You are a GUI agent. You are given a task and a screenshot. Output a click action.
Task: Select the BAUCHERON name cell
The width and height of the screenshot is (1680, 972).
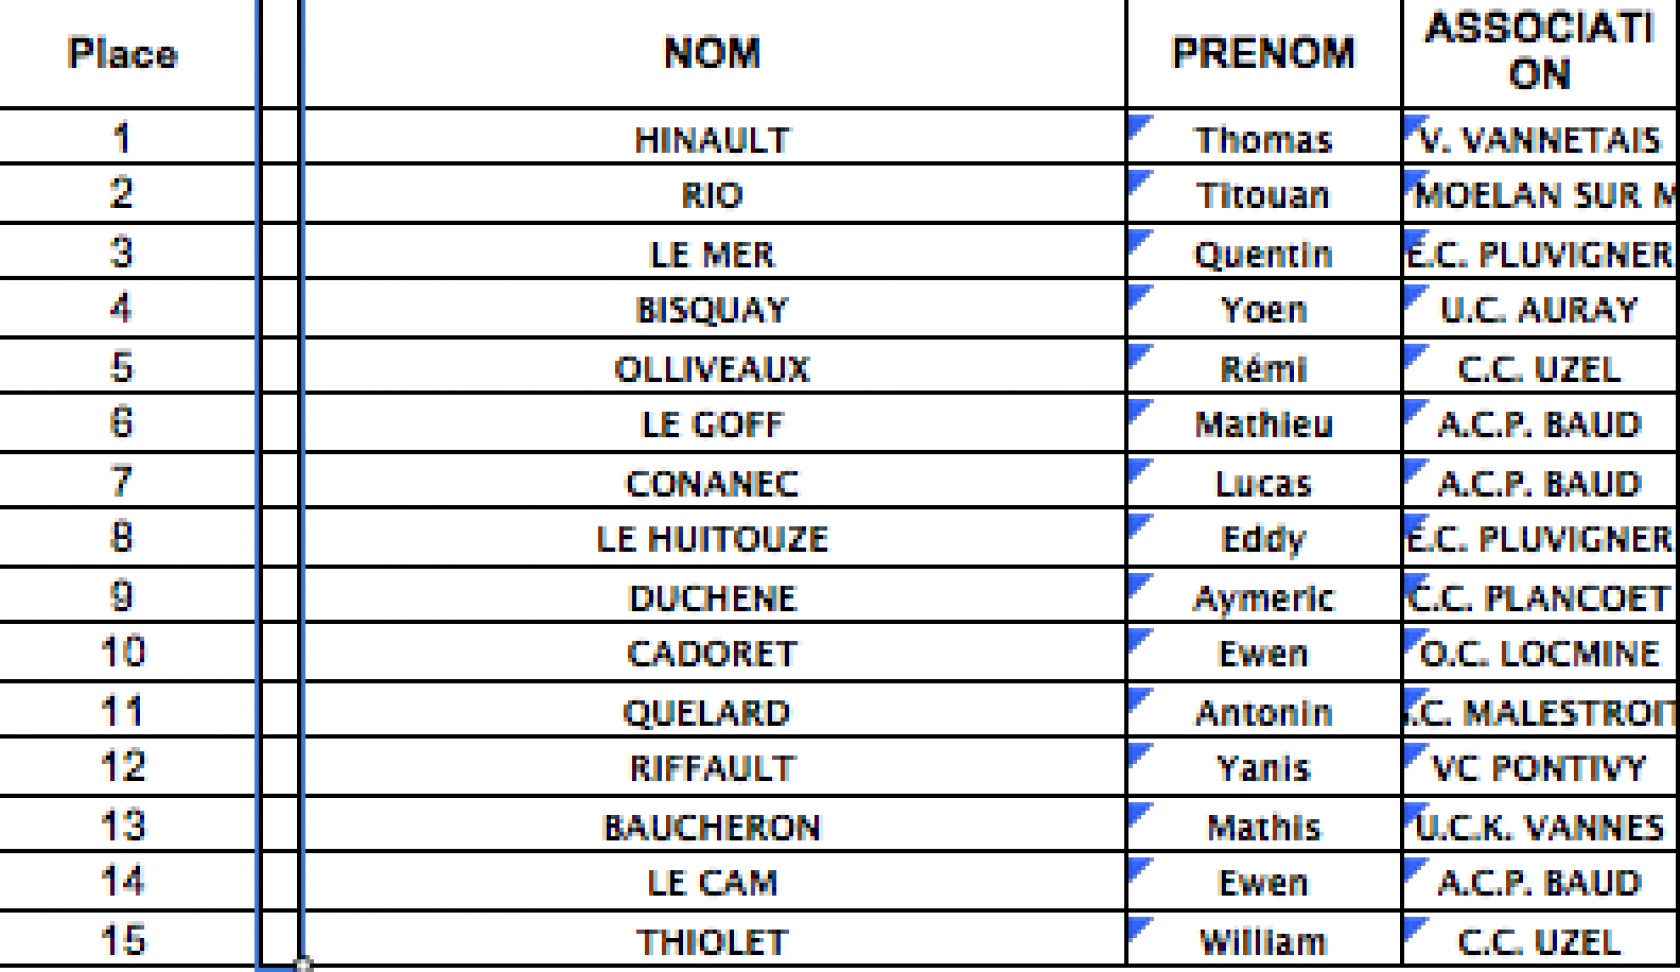click(713, 825)
